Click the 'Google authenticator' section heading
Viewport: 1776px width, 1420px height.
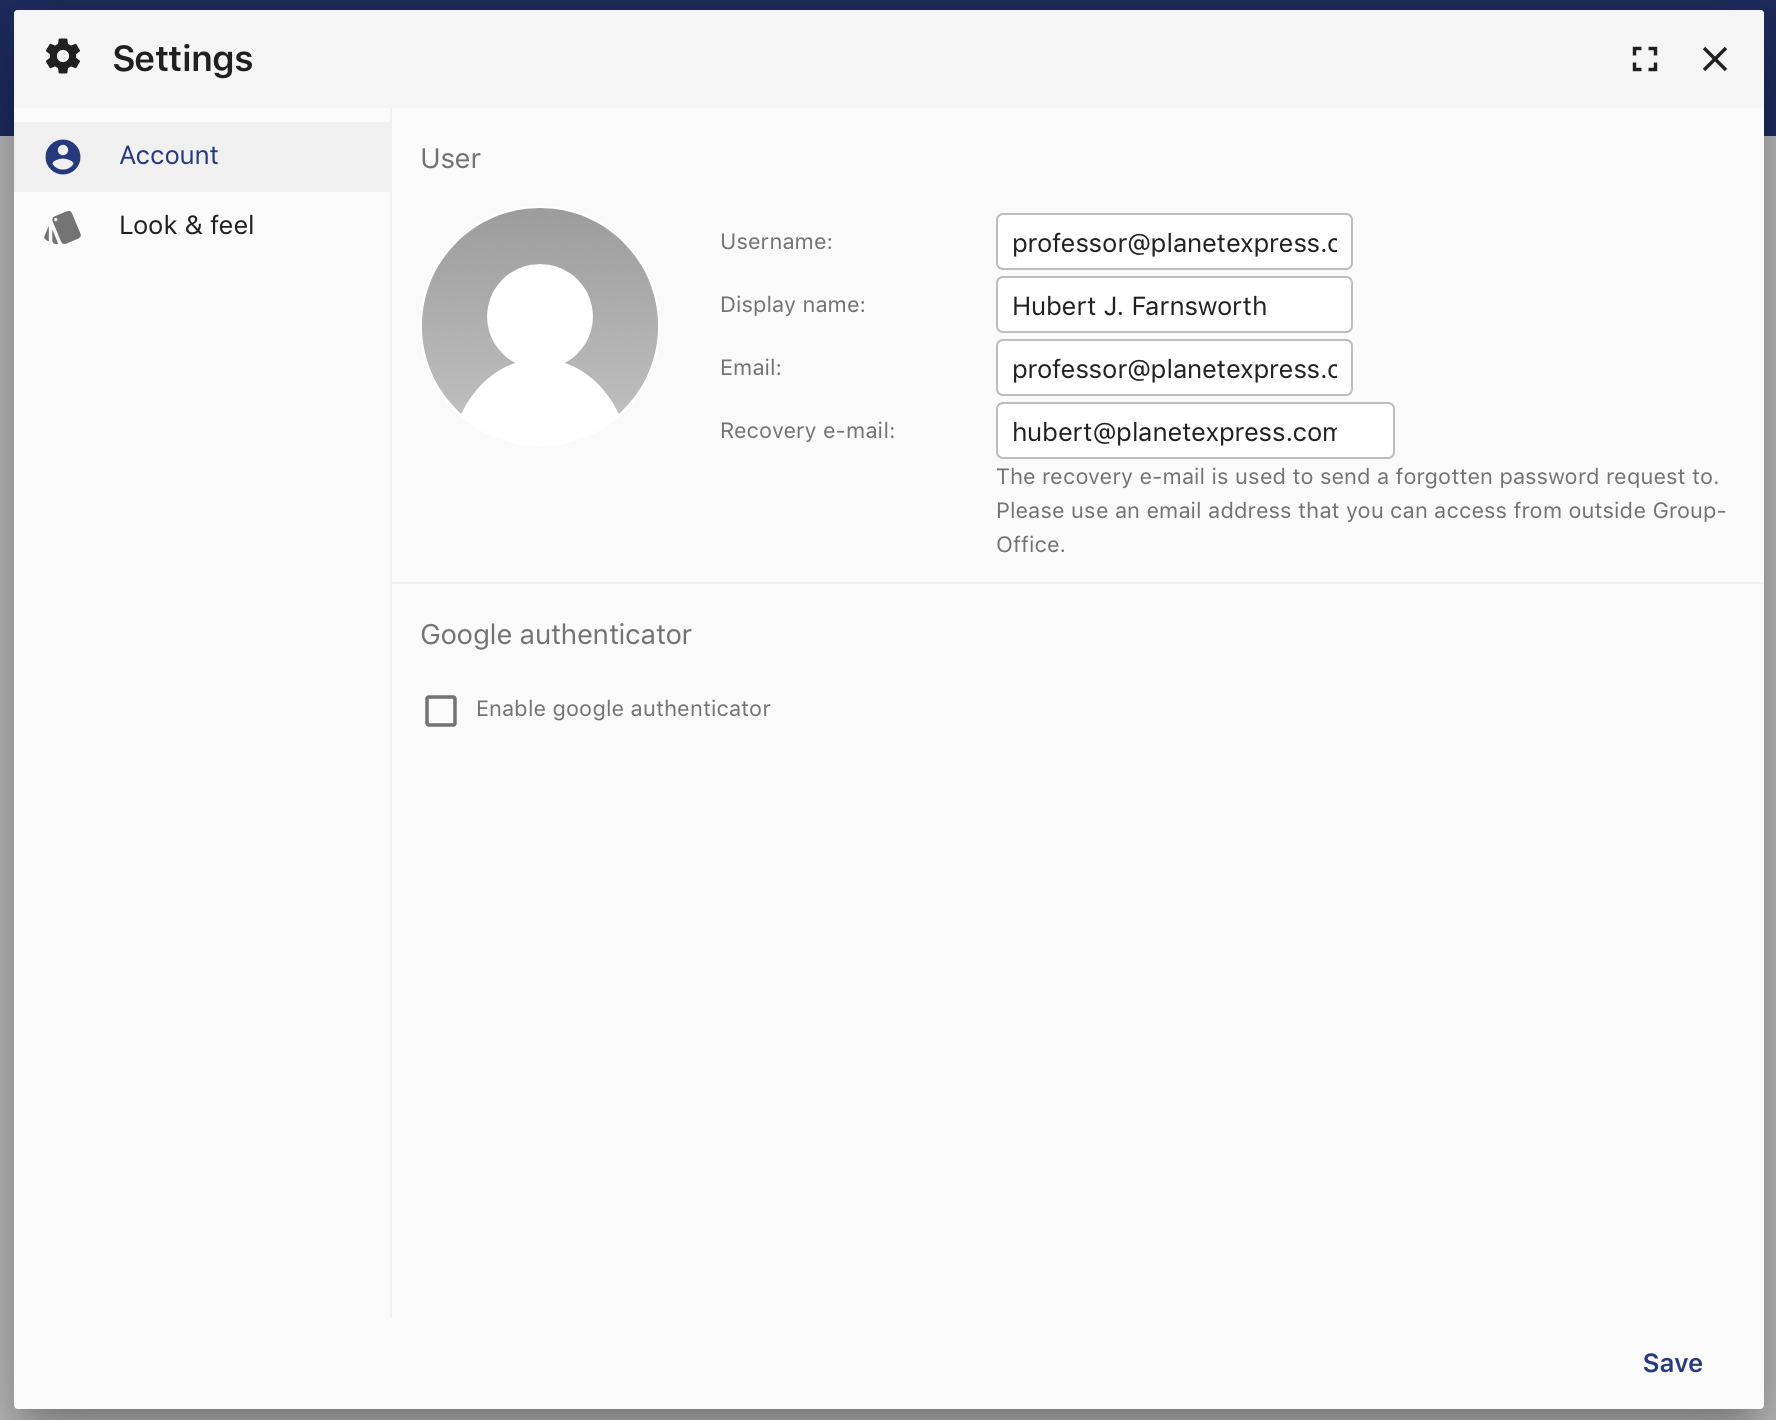click(556, 635)
